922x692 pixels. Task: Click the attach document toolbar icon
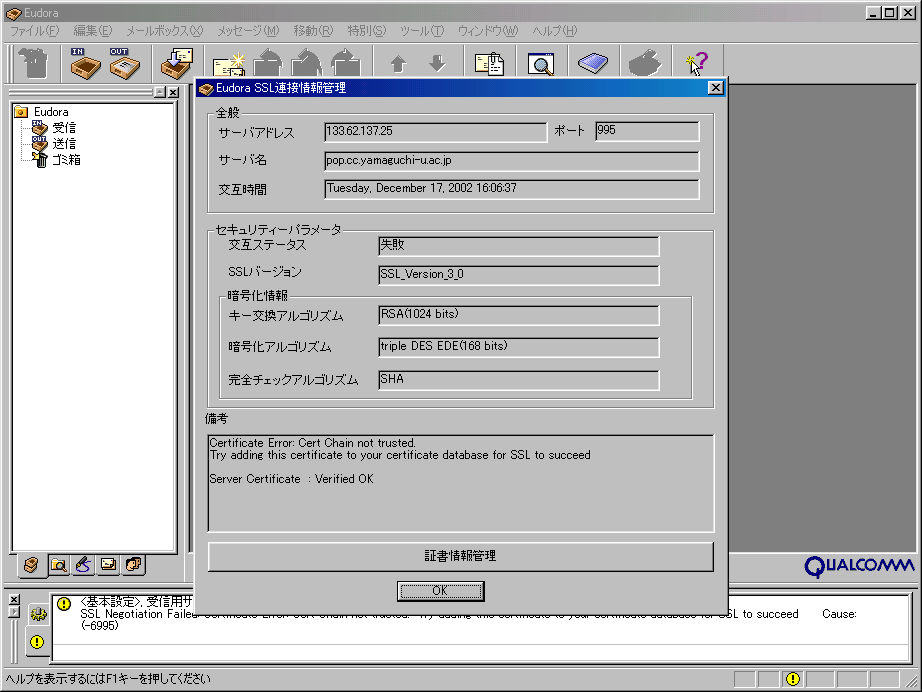[x=489, y=63]
